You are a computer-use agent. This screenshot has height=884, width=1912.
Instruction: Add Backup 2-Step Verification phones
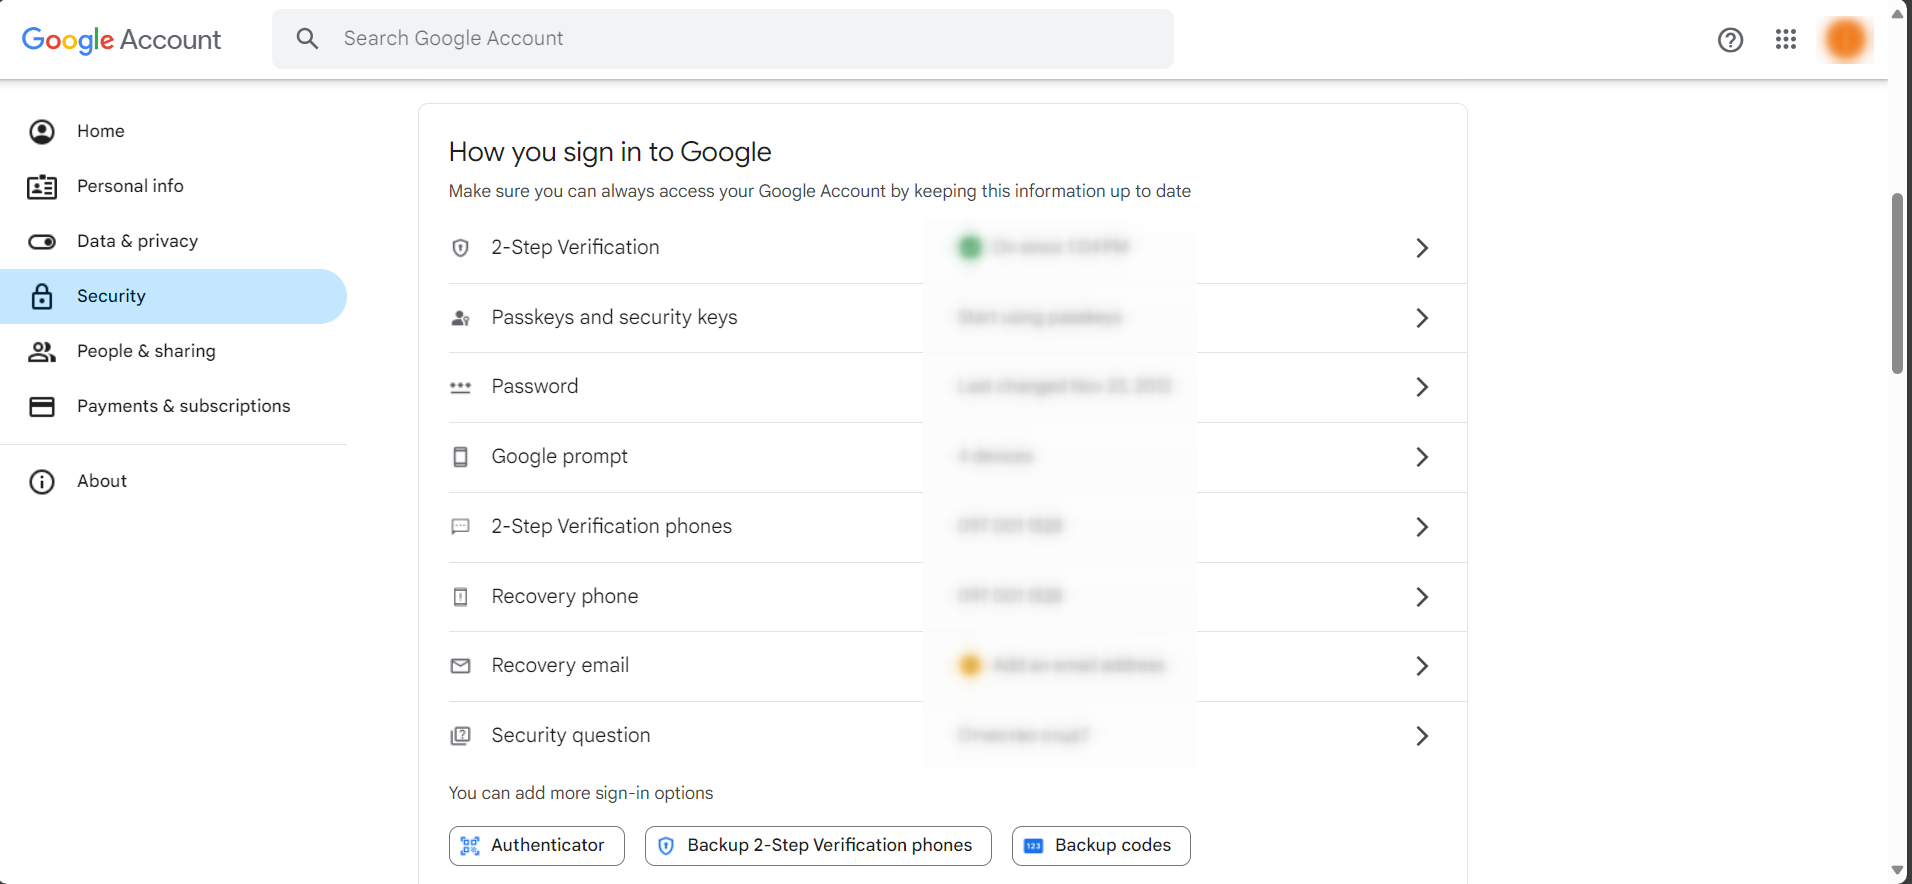coord(818,846)
